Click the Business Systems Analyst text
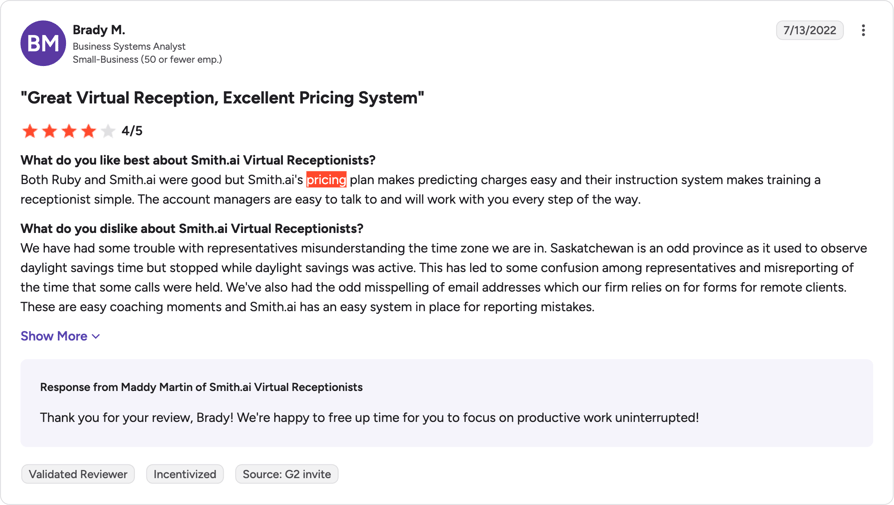The width and height of the screenshot is (894, 505). pos(129,46)
